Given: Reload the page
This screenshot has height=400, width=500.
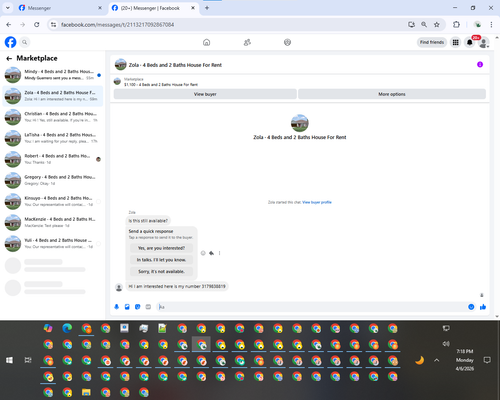Looking at the screenshot, I should tap(37, 25).
